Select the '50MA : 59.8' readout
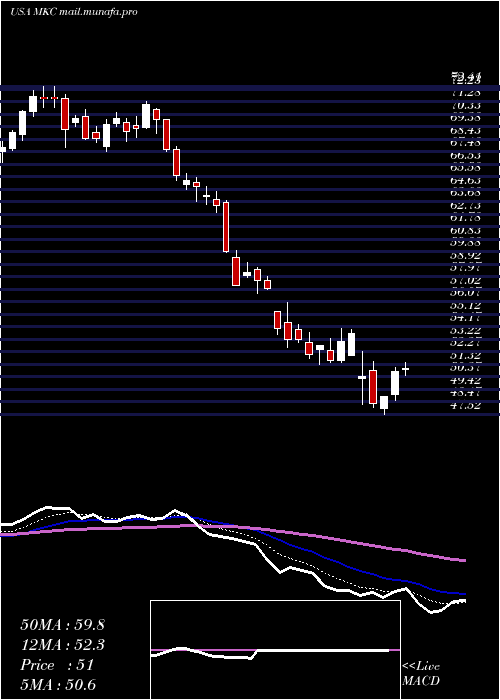Image resolution: width=500 pixels, height=700 pixels. click(62, 625)
